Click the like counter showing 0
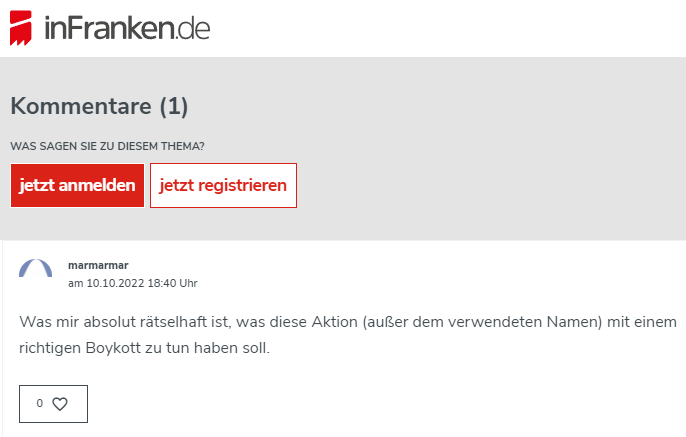The width and height of the screenshot is (686, 437). [40, 404]
